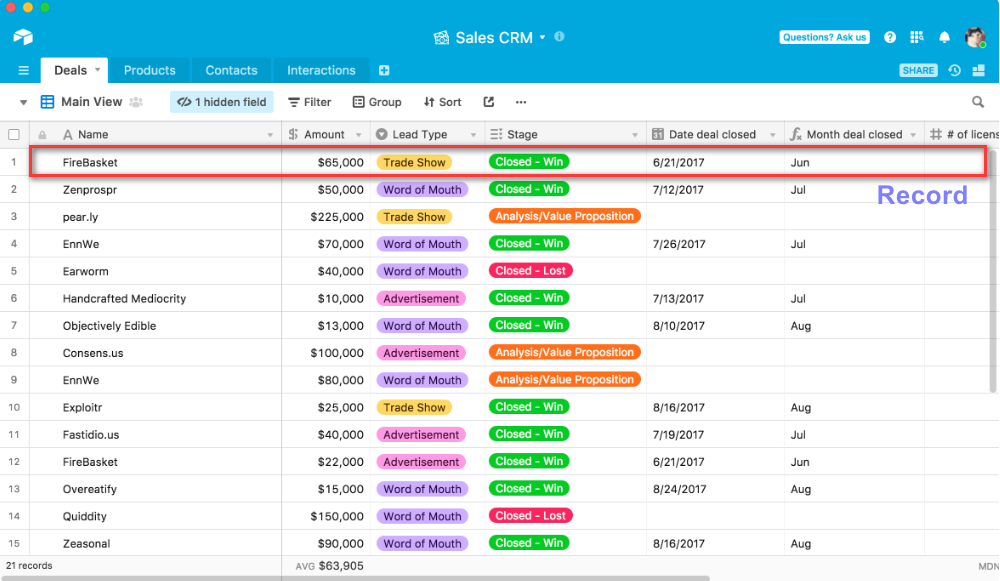The width and height of the screenshot is (1000, 581).
Task: Click the share view export icon
Action: coord(489,102)
